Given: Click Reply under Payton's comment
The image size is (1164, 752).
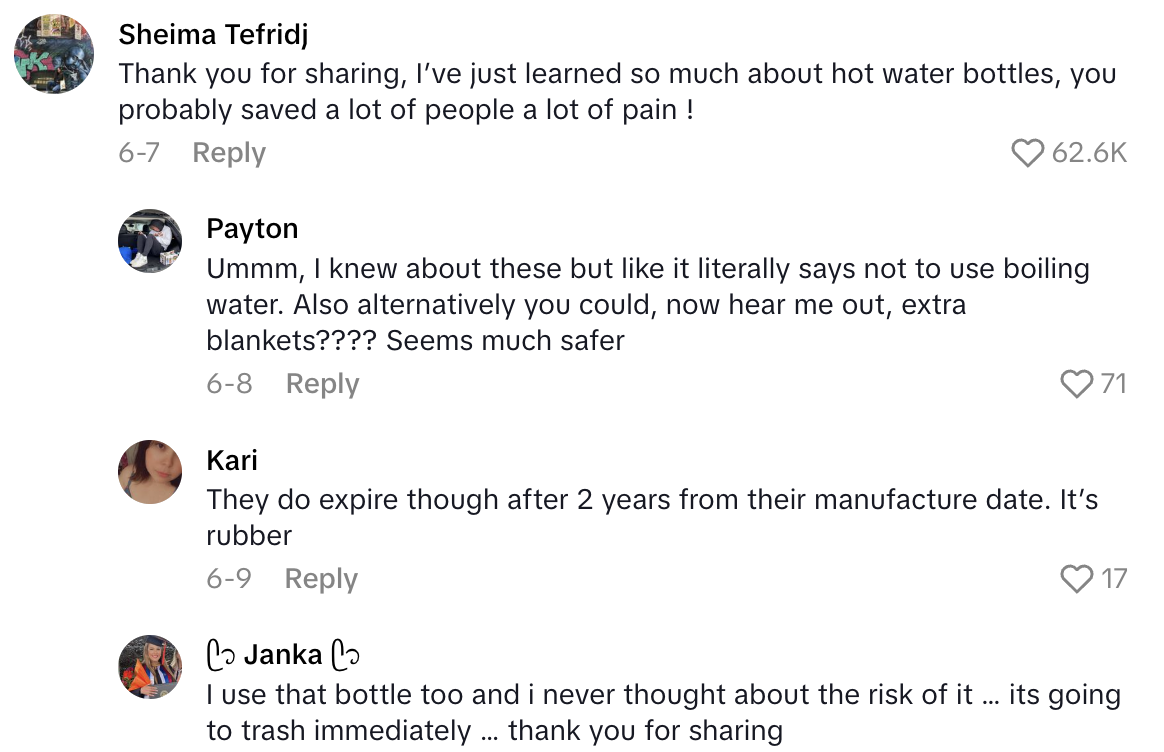Looking at the screenshot, I should 322,383.
